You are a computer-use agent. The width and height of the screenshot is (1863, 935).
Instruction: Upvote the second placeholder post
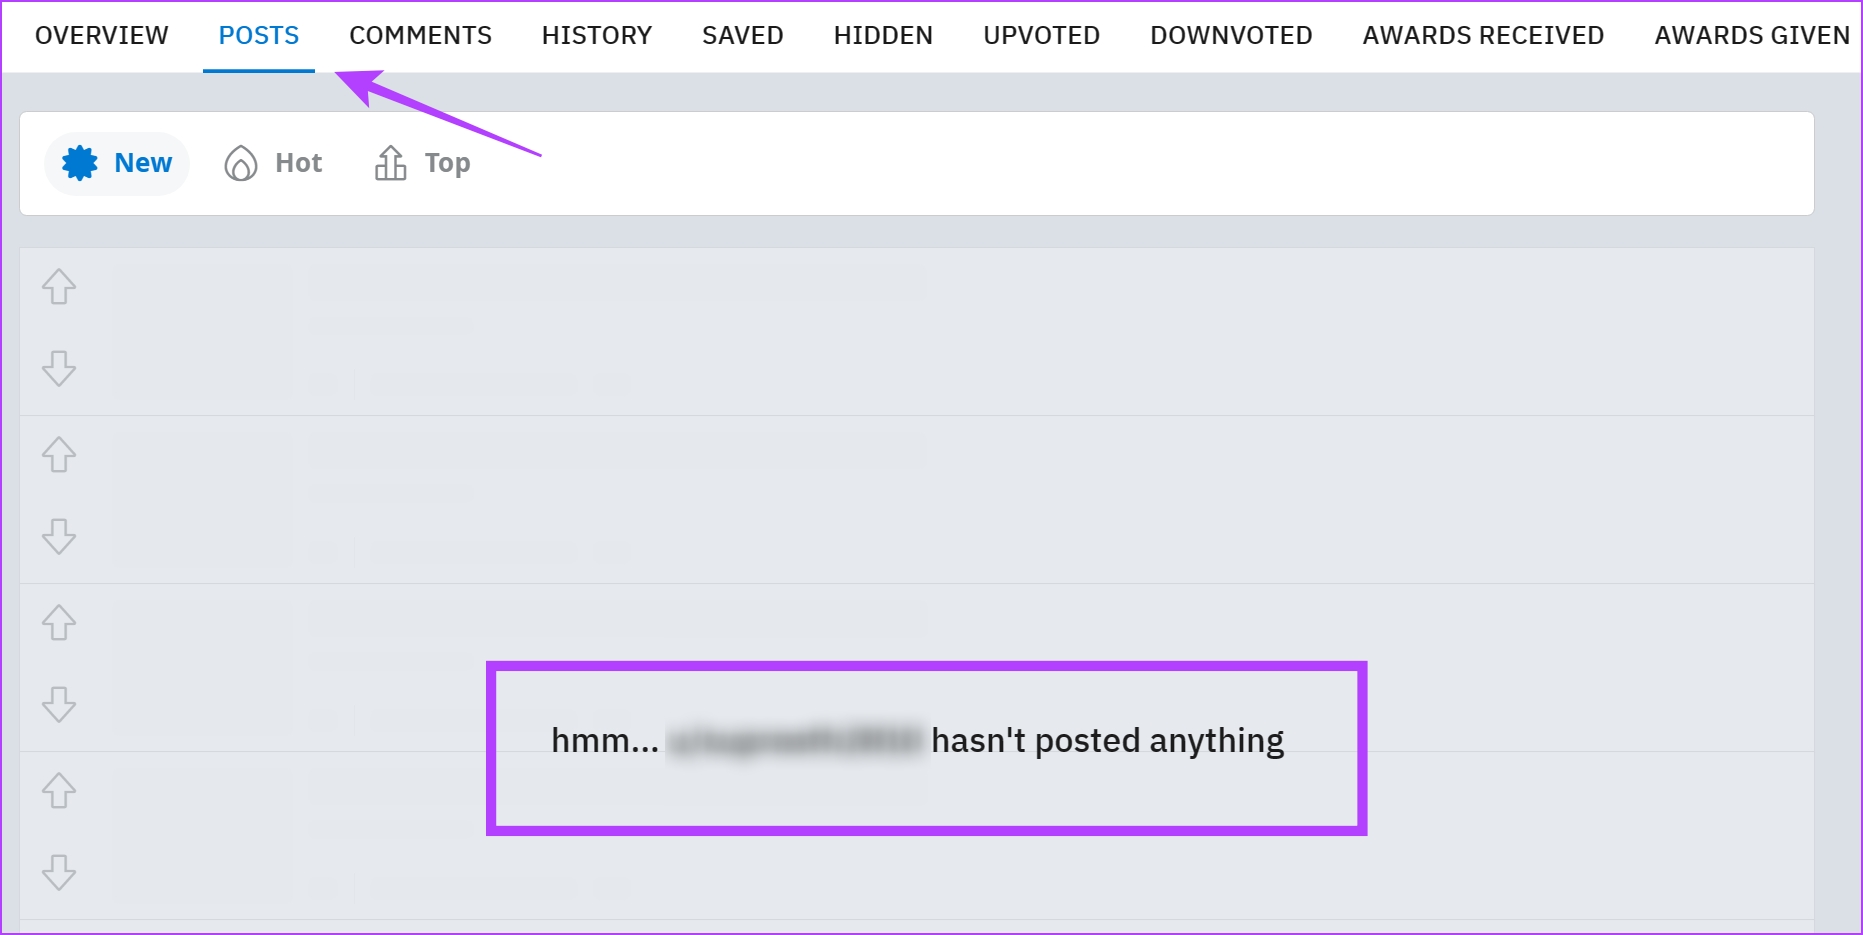59,455
